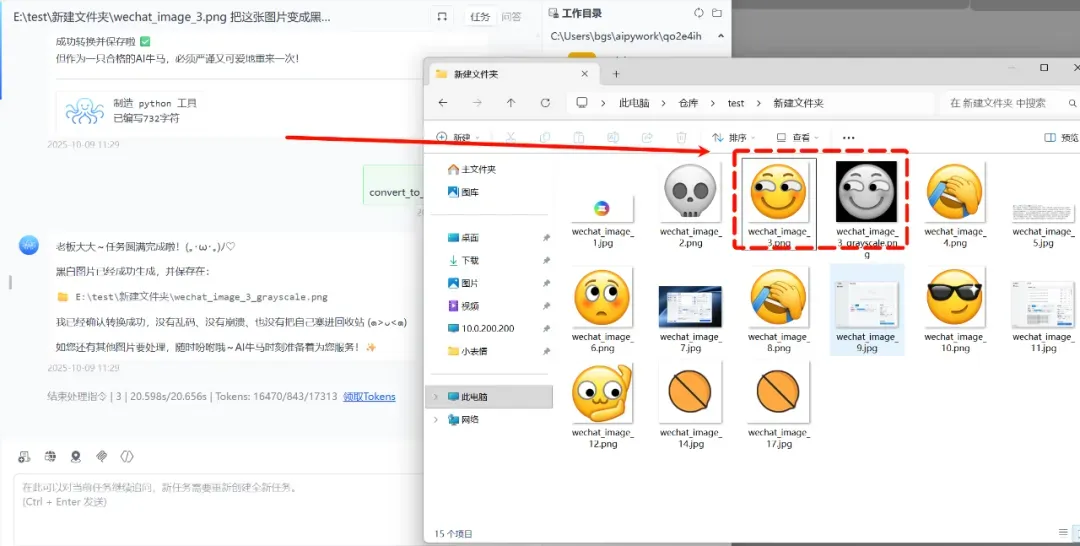Click the wechat_image_3_grayscale.png path in the chat
1080x546 pixels.
tap(201, 297)
